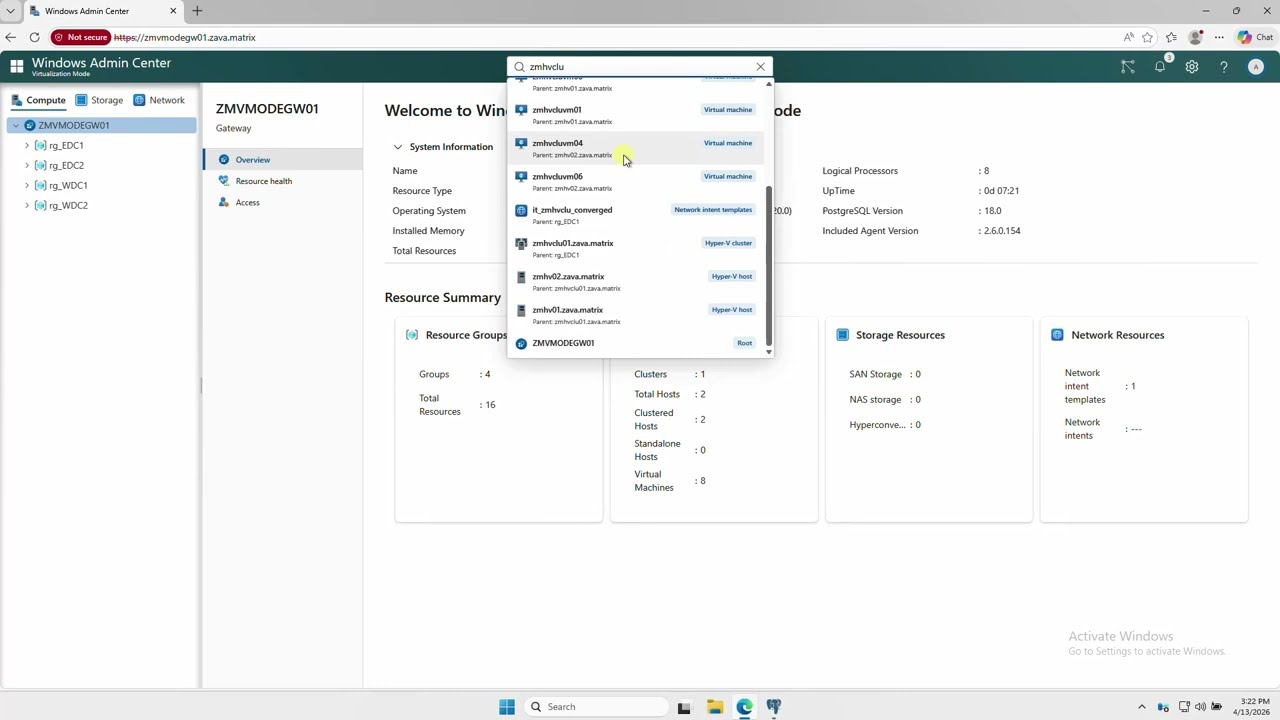Select zmhvcluvm01 virtual machine result

[637, 115]
